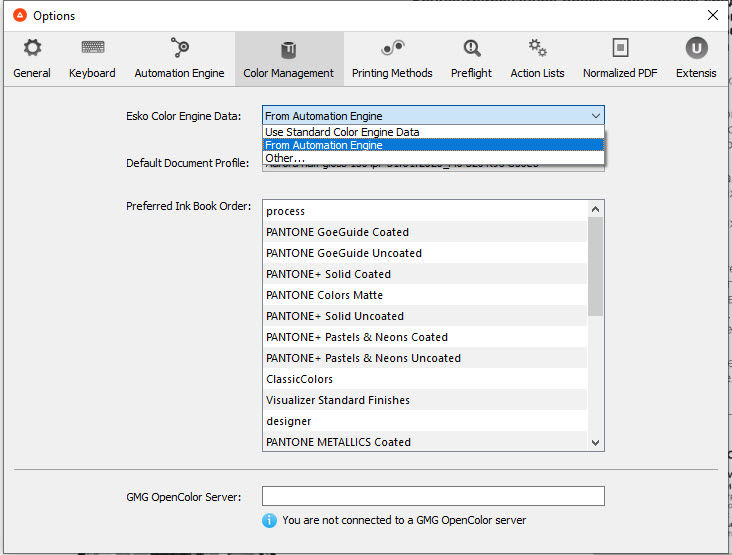Click the GMG OpenColor Server input field
Screen dimensions: 732x555
pos(433,496)
